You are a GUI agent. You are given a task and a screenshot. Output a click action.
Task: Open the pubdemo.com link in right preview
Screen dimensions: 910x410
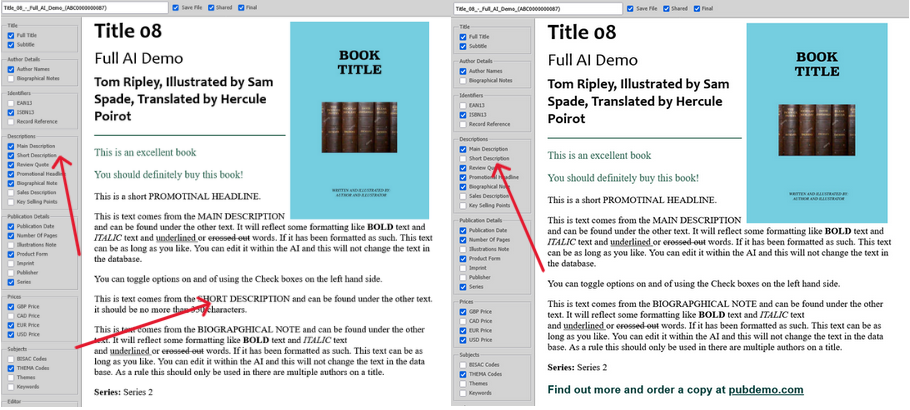pos(767,389)
